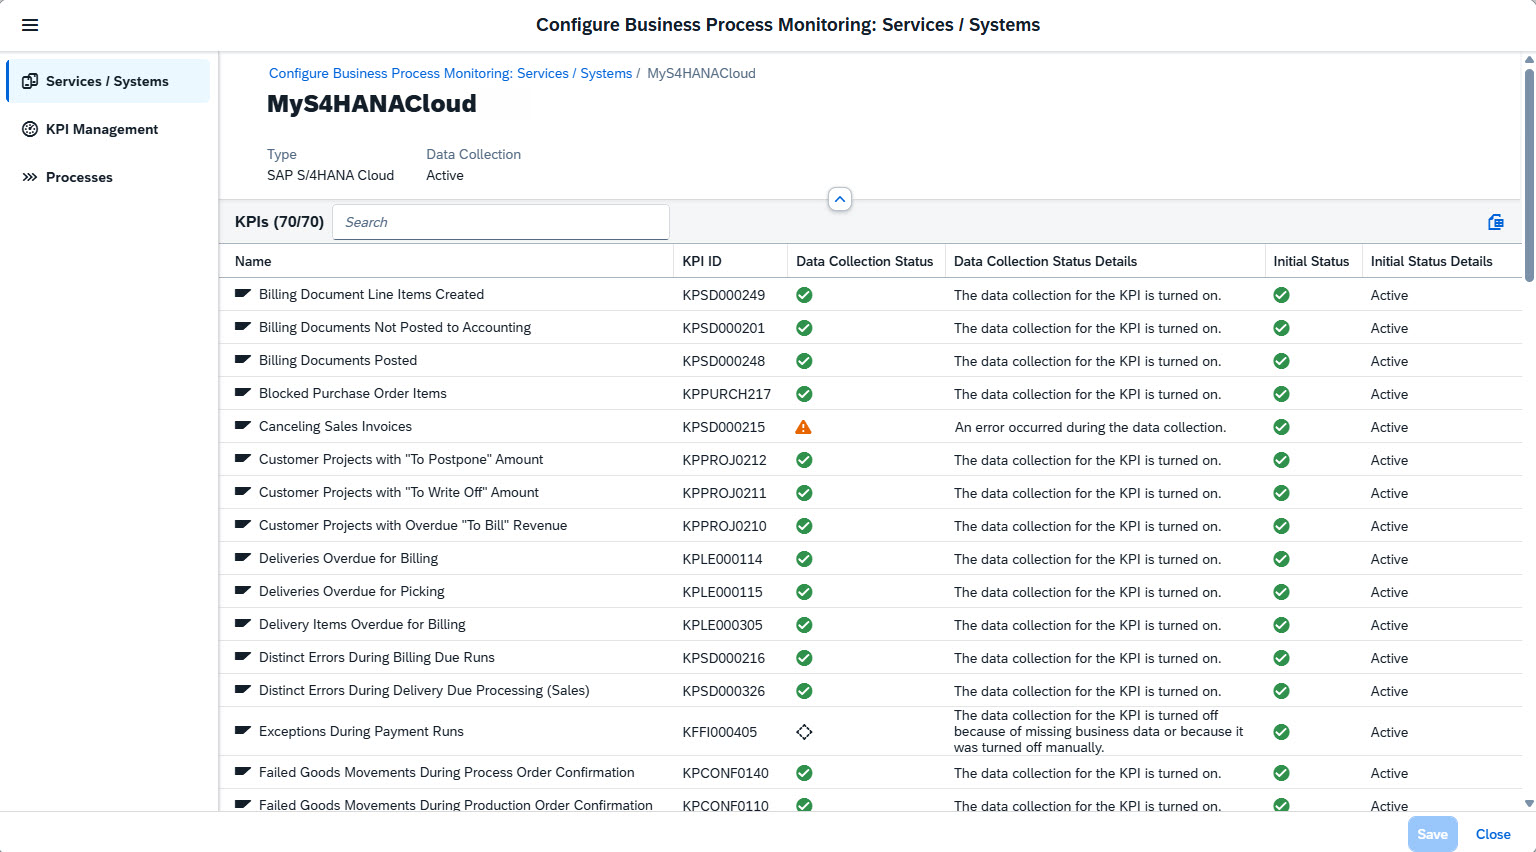Click green data collection checkmark for Blocked Purchase Order Items
This screenshot has height=852, width=1536.
804,394
